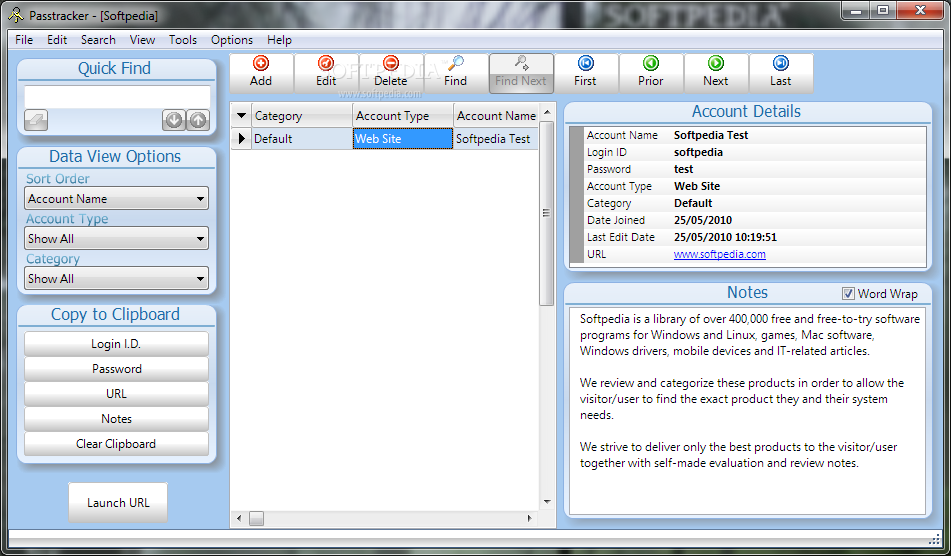The image size is (951, 556).
Task: Click Quick Find search-down arrow button
Action: 174,120
